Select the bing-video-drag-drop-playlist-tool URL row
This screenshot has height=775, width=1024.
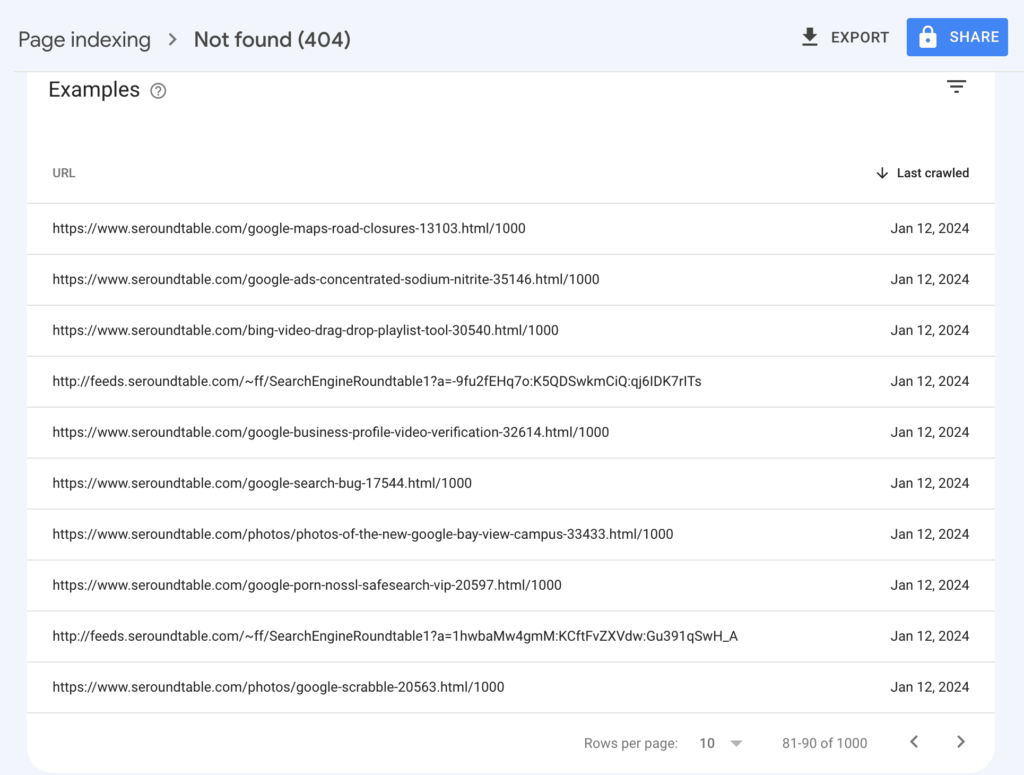pyautogui.click(x=305, y=330)
